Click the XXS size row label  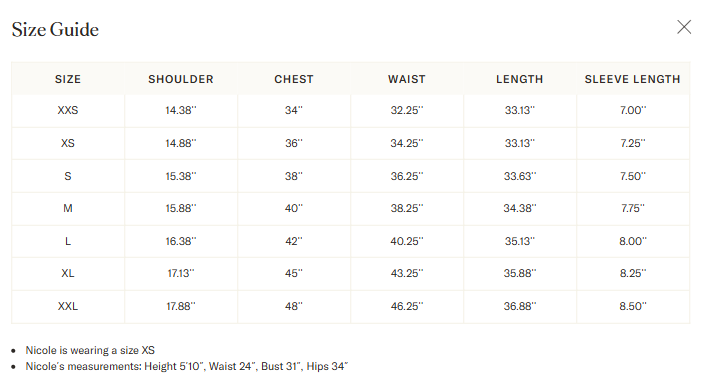[x=68, y=110]
